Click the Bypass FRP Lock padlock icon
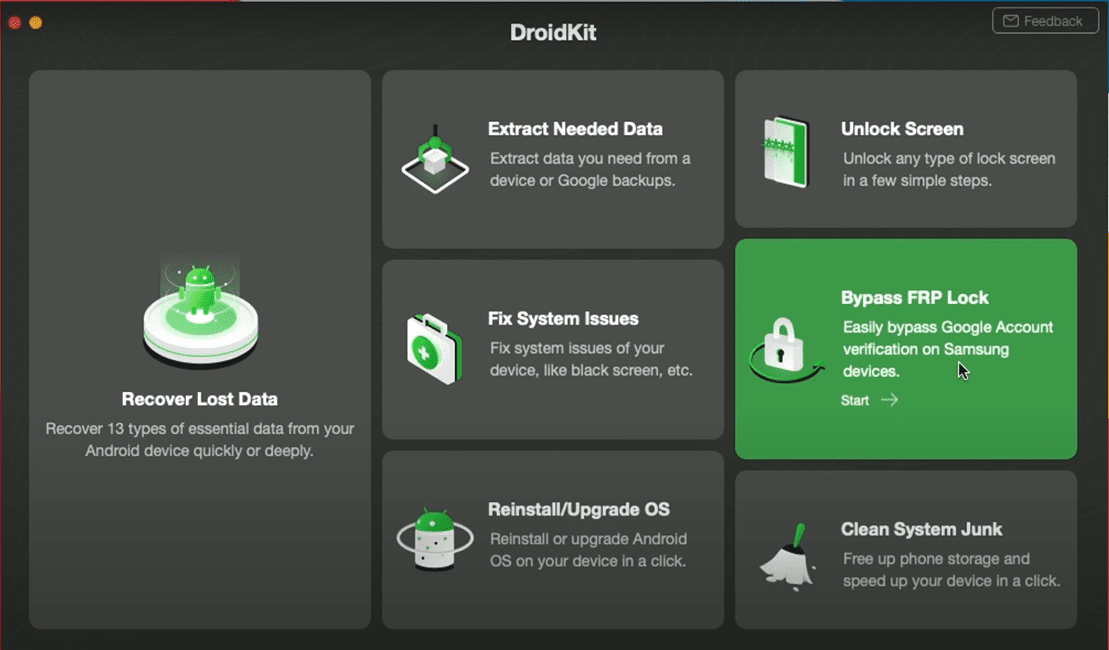The width and height of the screenshot is (1109, 650). pyautogui.click(x=785, y=347)
